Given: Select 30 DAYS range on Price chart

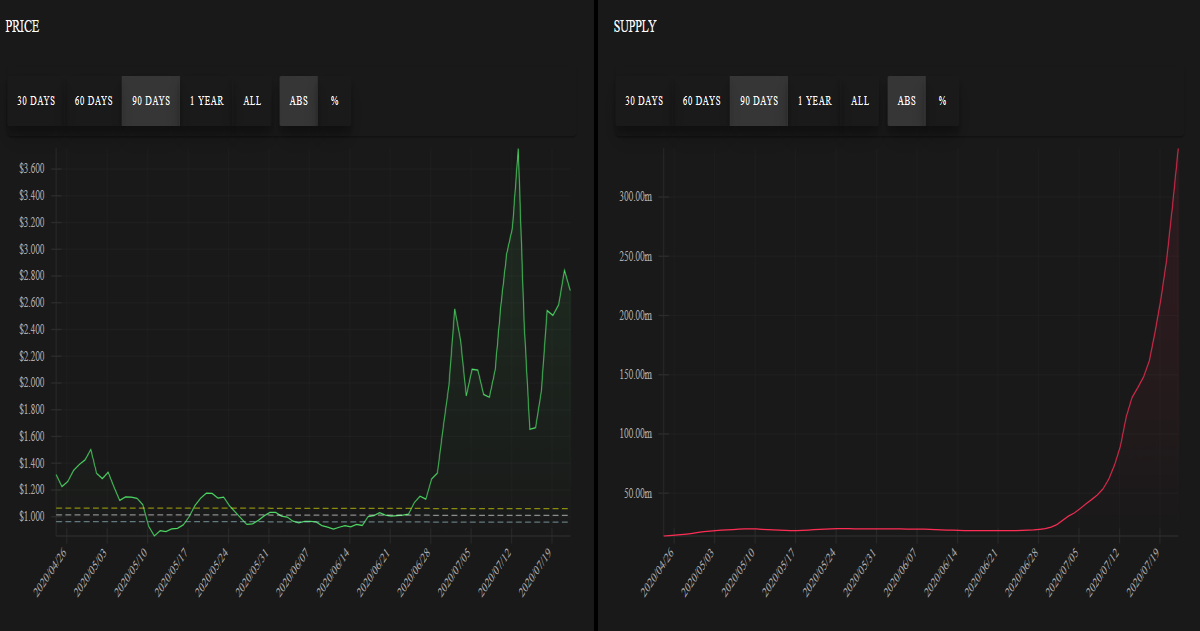Looking at the screenshot, I should 36,101.
